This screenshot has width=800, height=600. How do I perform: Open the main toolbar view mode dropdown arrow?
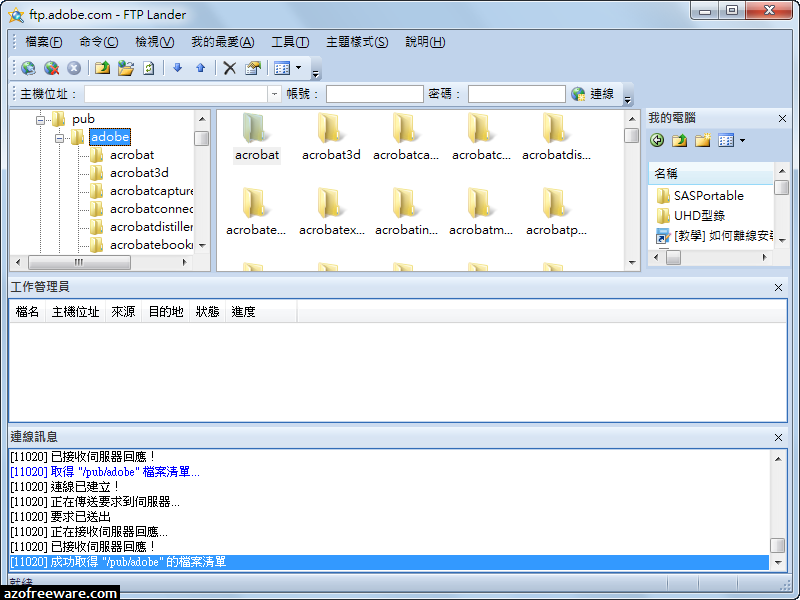pyautogui.click(x=298, y=68)
